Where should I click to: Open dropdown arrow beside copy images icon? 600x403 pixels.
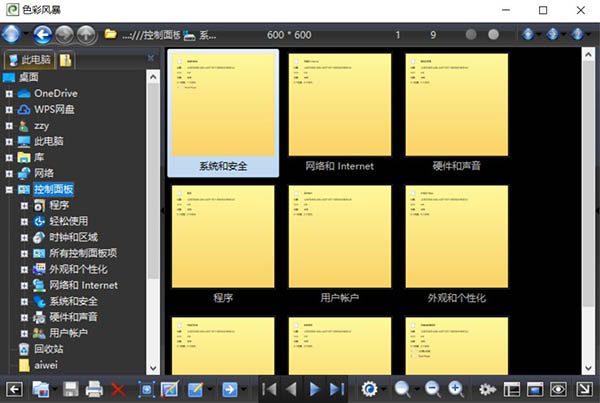(x=54, y=390)
